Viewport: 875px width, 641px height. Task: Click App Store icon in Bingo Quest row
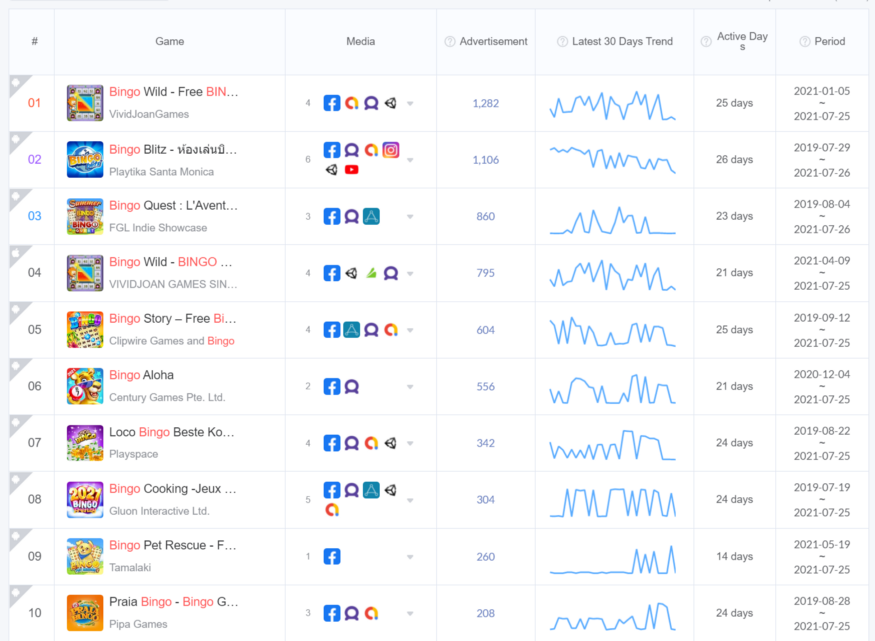(x=371, y=216)
